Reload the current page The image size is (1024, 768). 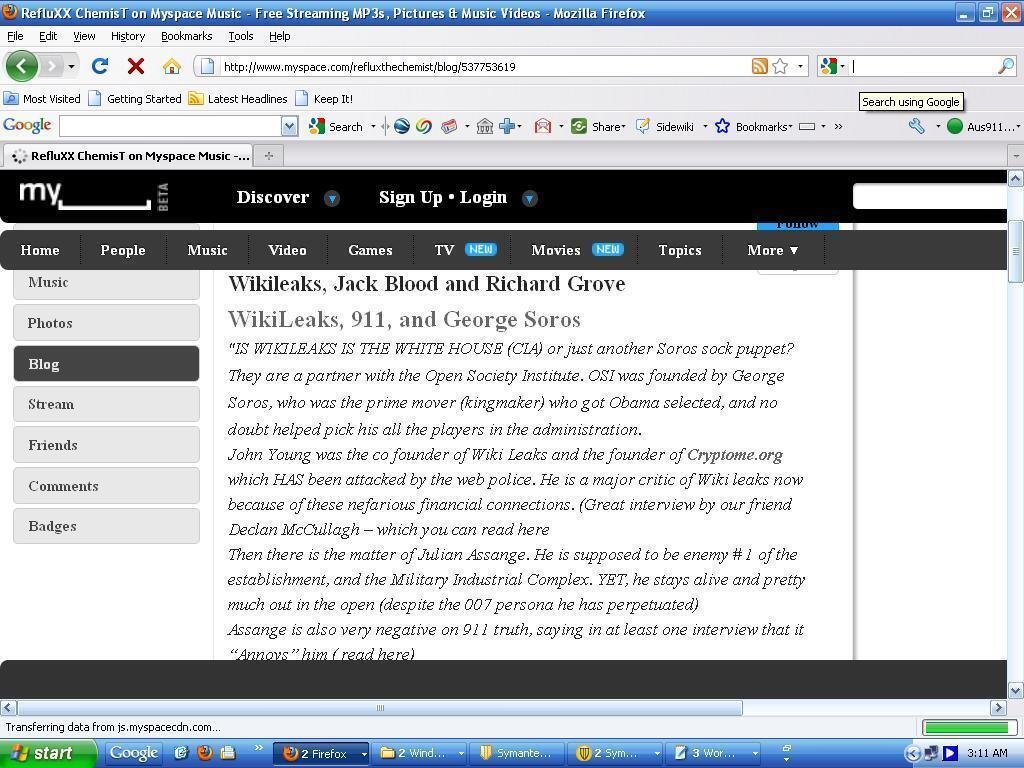[100, 66]
